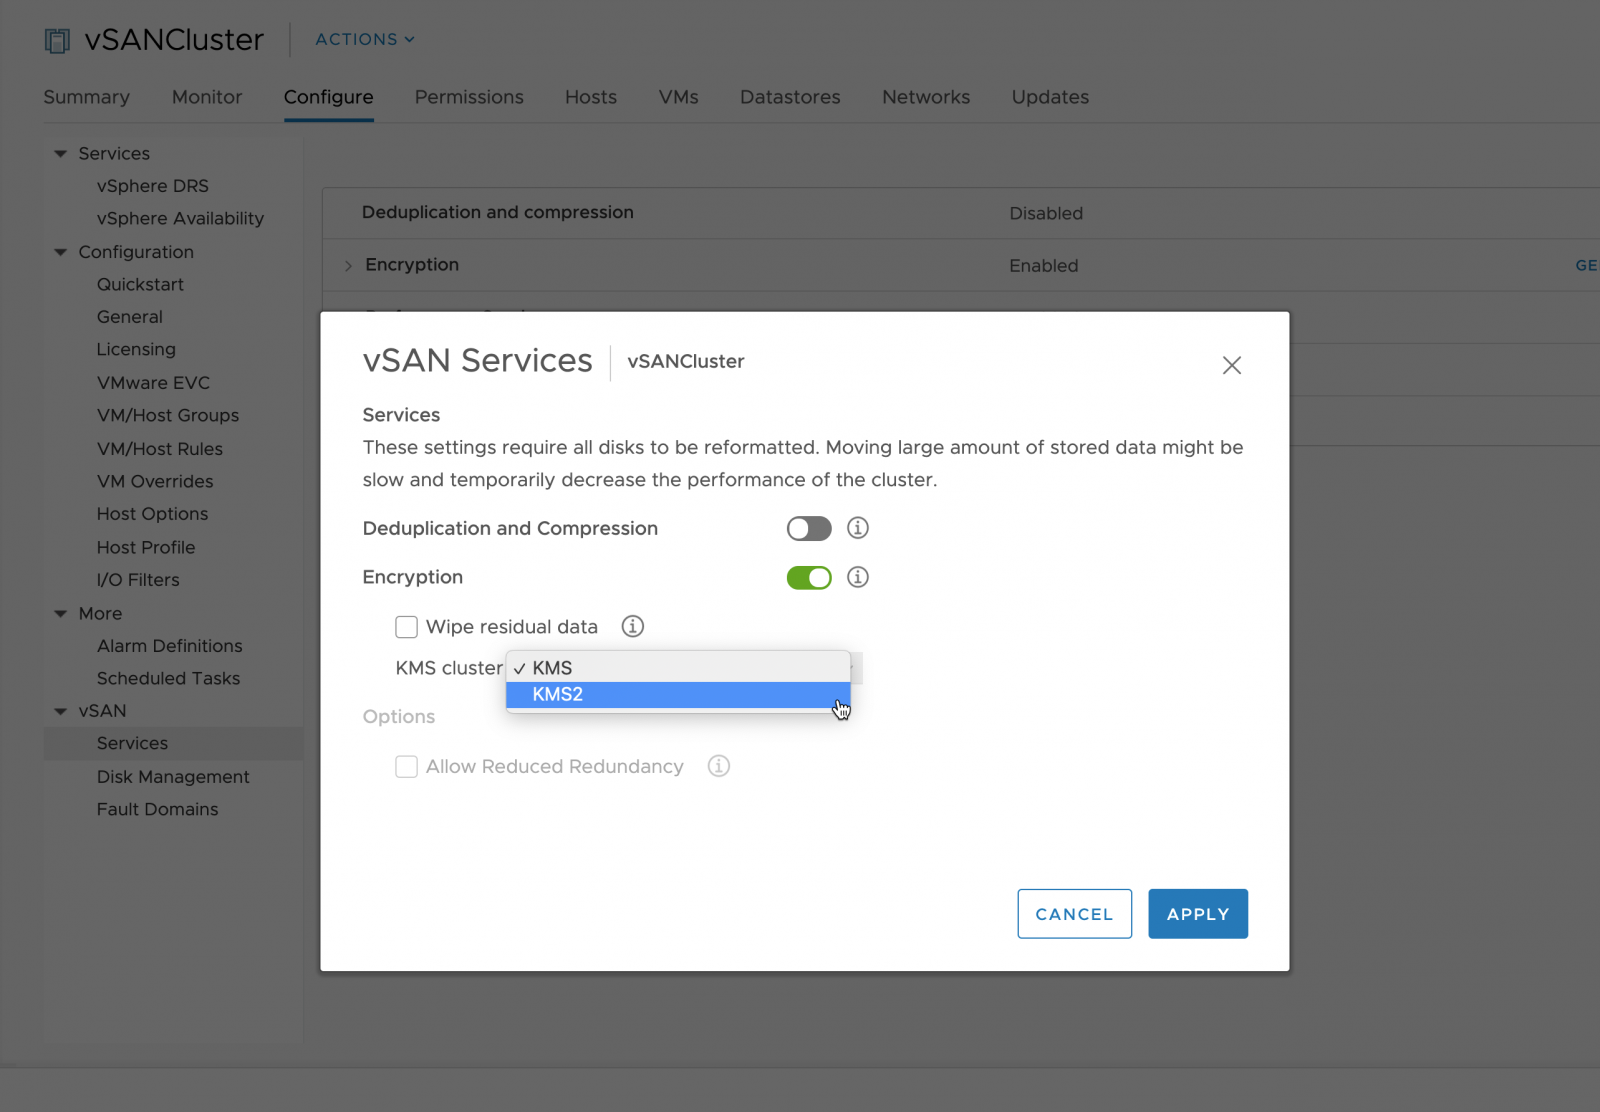Choose the KMS option in dropdown
1600x1112 pixels.
point(678,668)
